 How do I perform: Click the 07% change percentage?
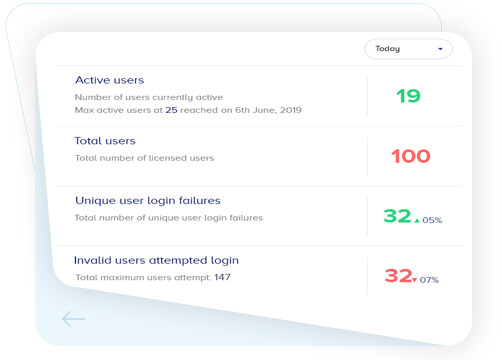click(429, 280)
